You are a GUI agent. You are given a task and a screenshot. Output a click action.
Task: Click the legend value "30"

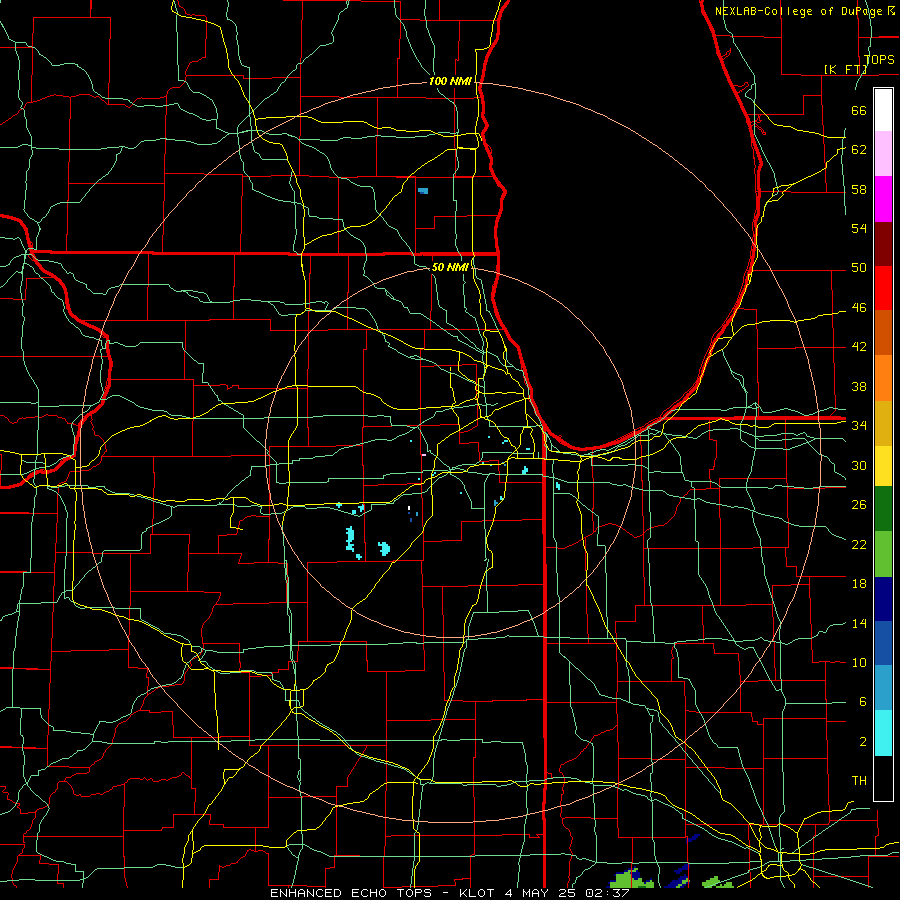coord(859,465)
